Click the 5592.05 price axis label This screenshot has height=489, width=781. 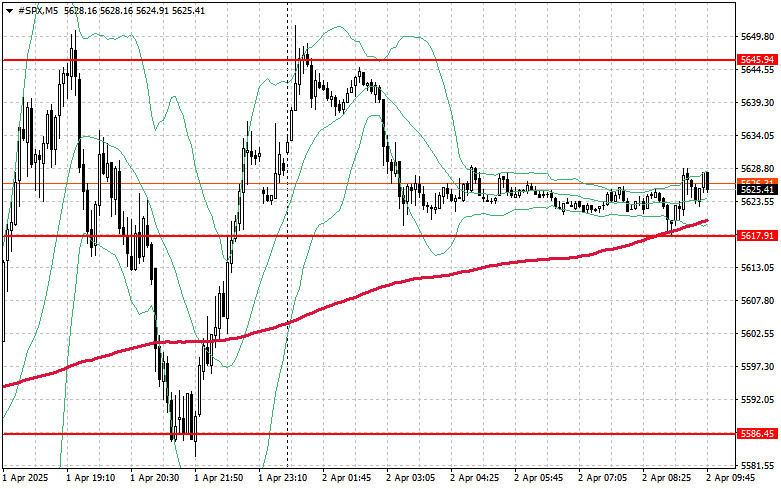pos(757,399)
